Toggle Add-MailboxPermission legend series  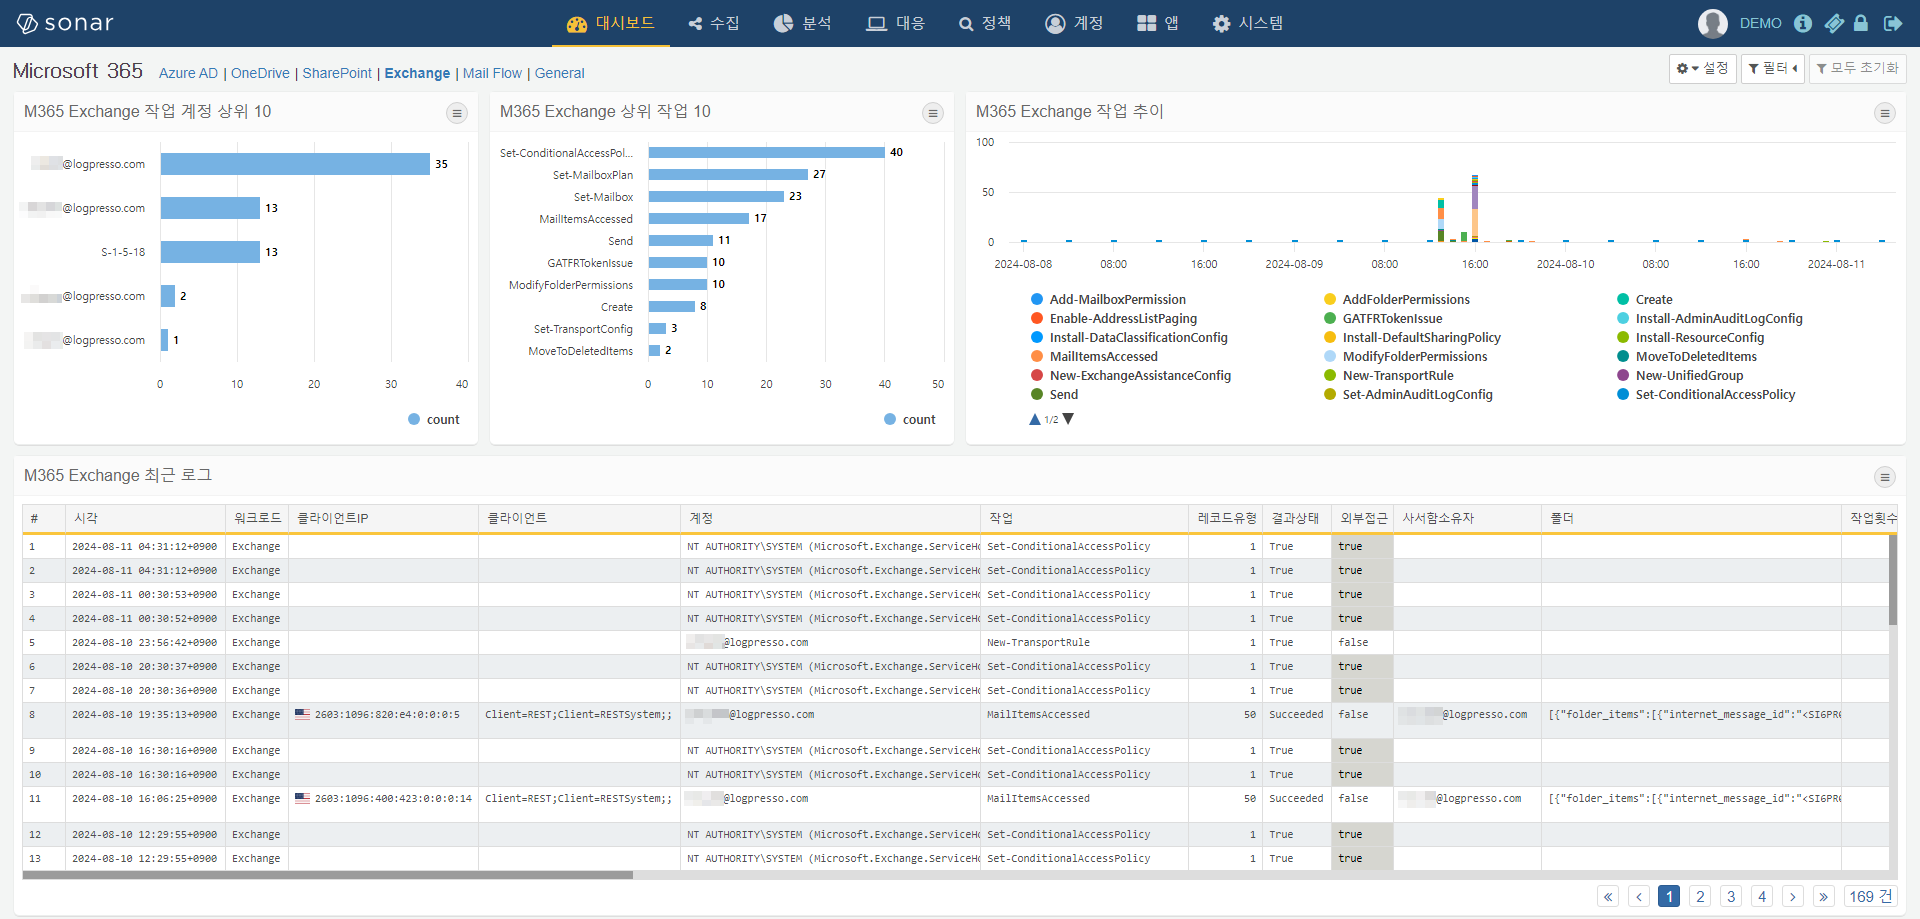pyautogui.click(x=1108, y=299)
